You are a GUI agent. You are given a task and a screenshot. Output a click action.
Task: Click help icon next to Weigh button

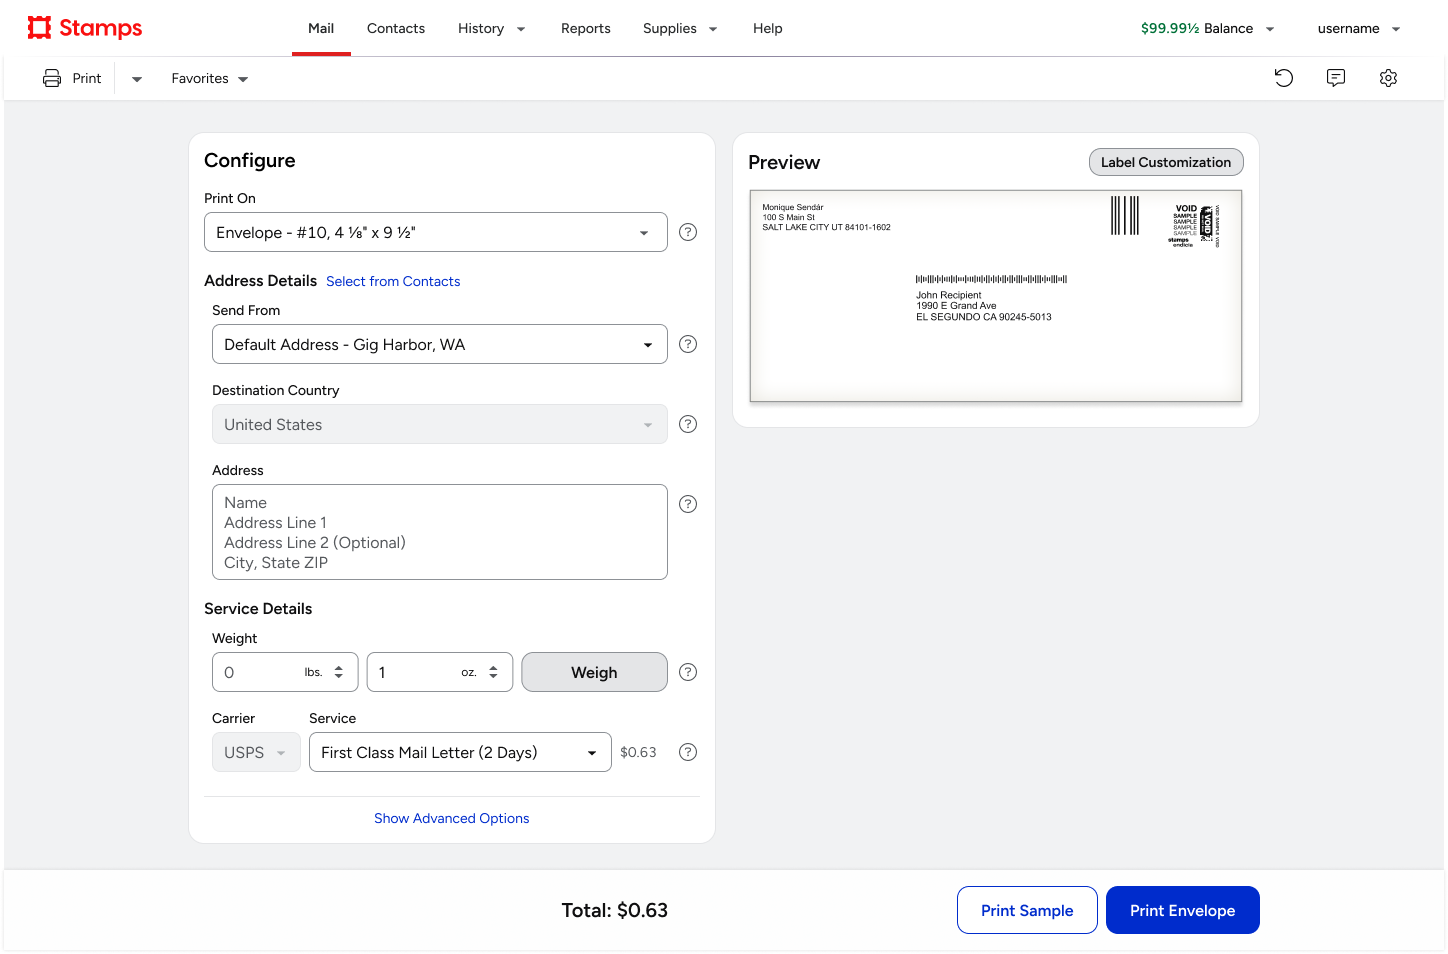[x=688, y=672]
